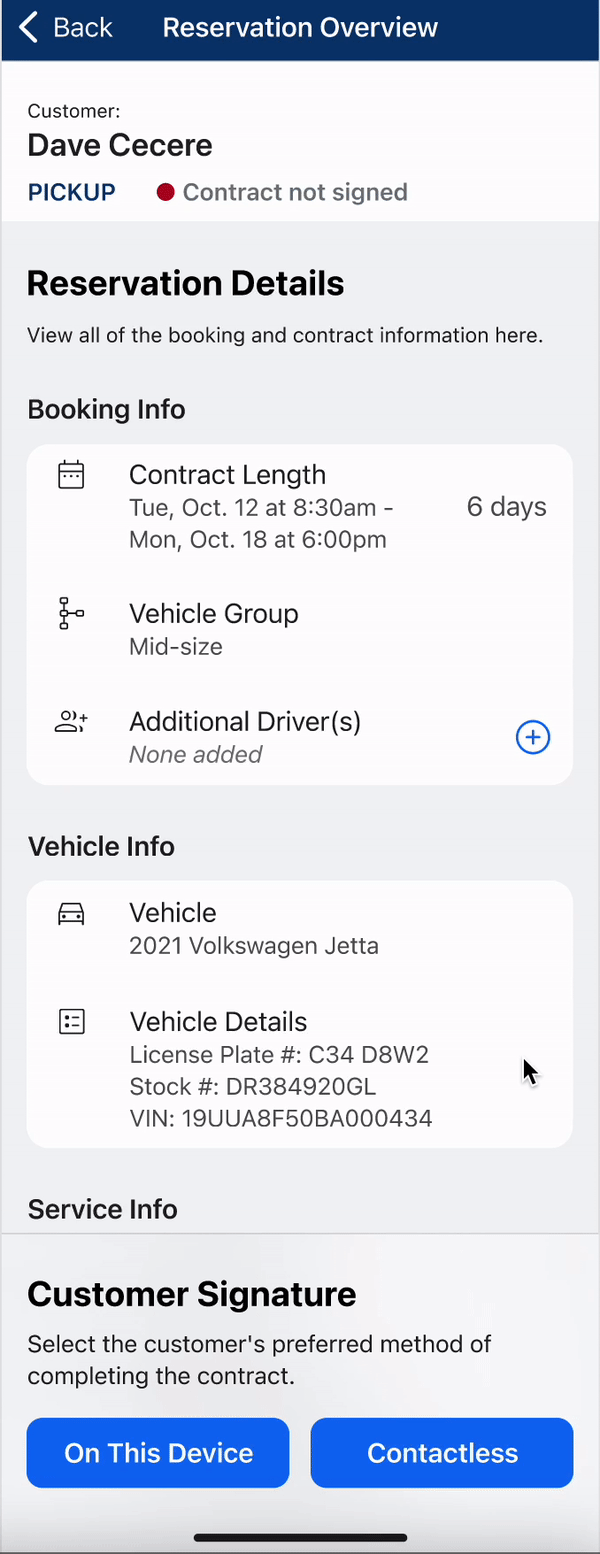Click the Vehicle Group hierarchy icon

coord(71,613)
